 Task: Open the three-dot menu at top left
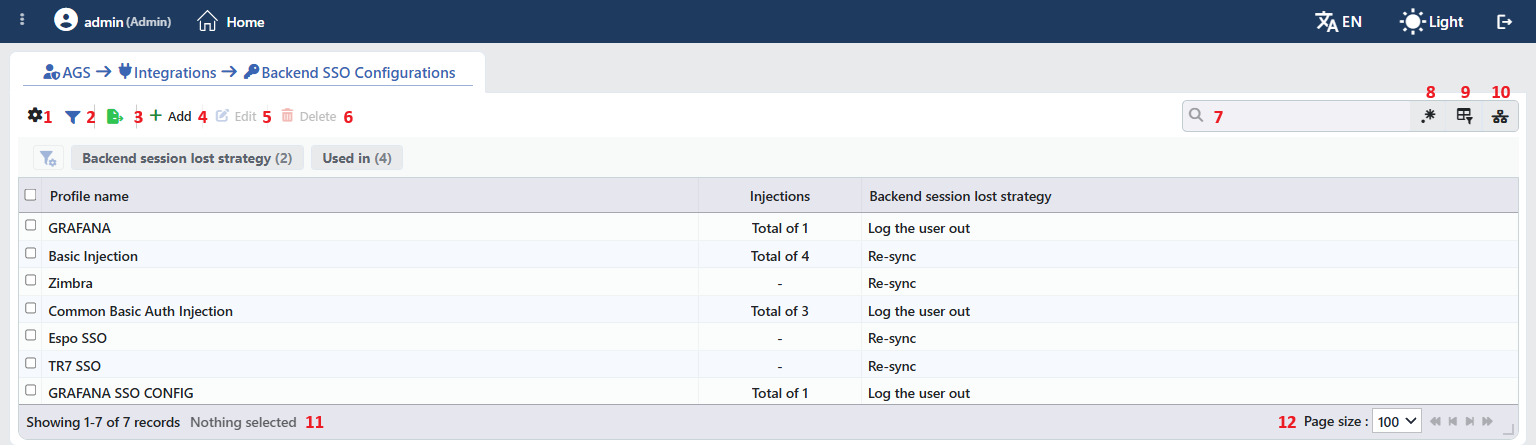(x=22, y=20)
